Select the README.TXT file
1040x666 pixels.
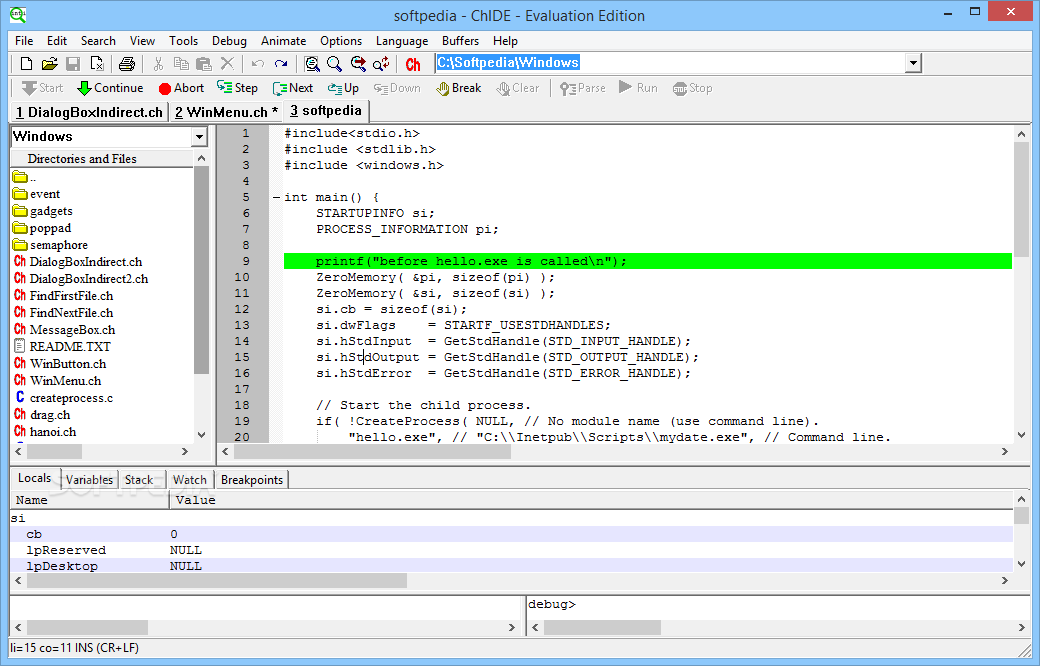point(62,346)
